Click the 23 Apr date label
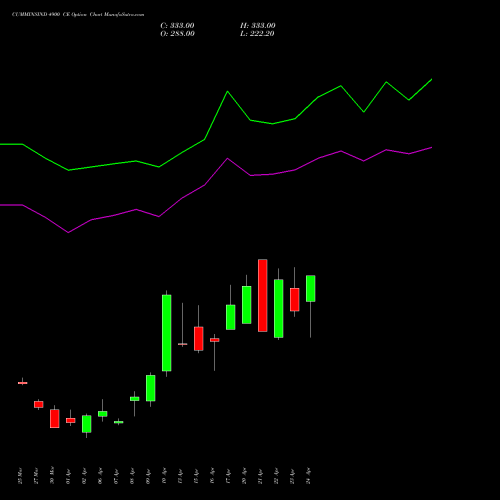The width and height of the screenshot is (500, 500). (x=292, y=476)
